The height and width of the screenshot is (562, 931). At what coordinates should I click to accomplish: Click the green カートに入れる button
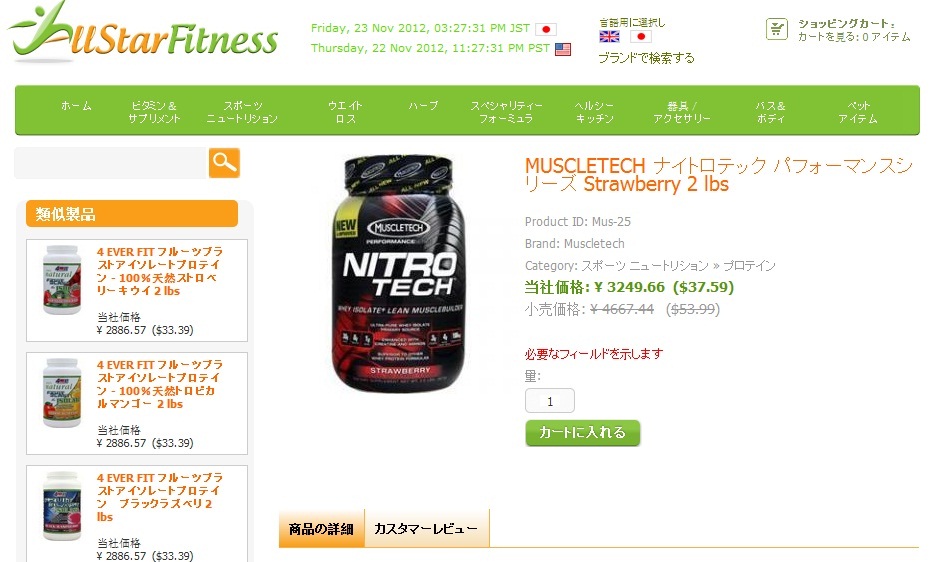[582, 433]
